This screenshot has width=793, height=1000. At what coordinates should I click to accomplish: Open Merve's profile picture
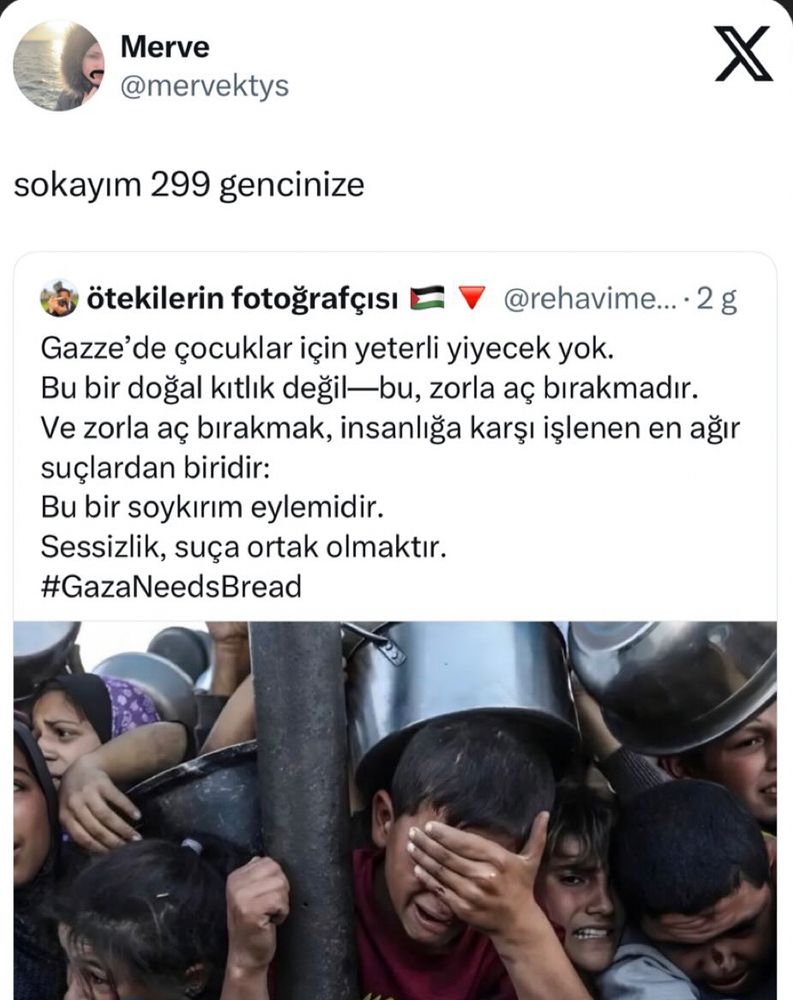click(59, 66)
